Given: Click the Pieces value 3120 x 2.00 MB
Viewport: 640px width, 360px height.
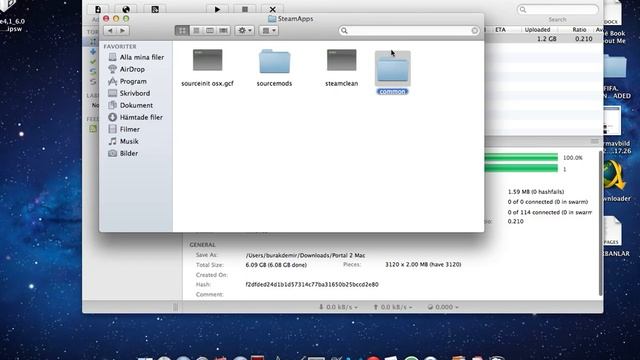Looking at the screenshot, I should pyautogui.click(x=423, y=264).
